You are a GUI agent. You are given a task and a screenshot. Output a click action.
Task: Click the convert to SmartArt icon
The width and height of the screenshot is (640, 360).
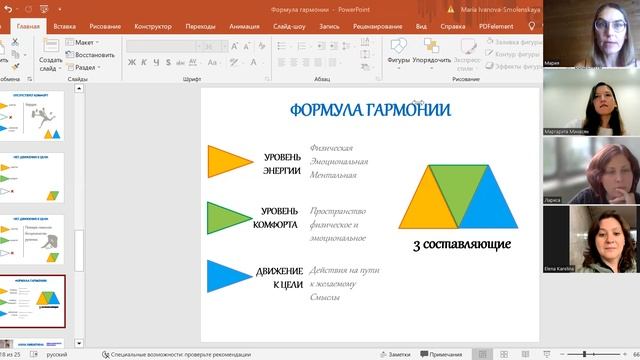(365, 67)
